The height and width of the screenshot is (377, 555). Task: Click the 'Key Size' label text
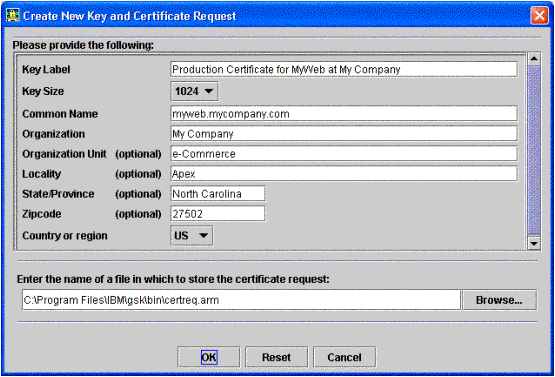(x=43, y=91)
